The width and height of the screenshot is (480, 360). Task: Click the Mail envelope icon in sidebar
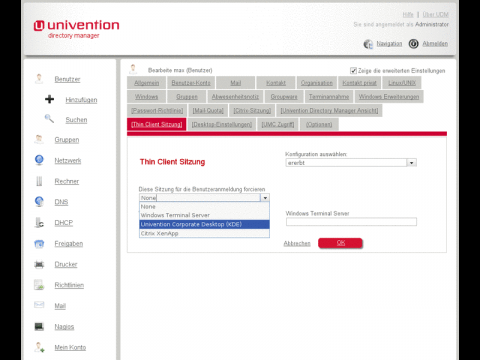[x=39, y=305]
